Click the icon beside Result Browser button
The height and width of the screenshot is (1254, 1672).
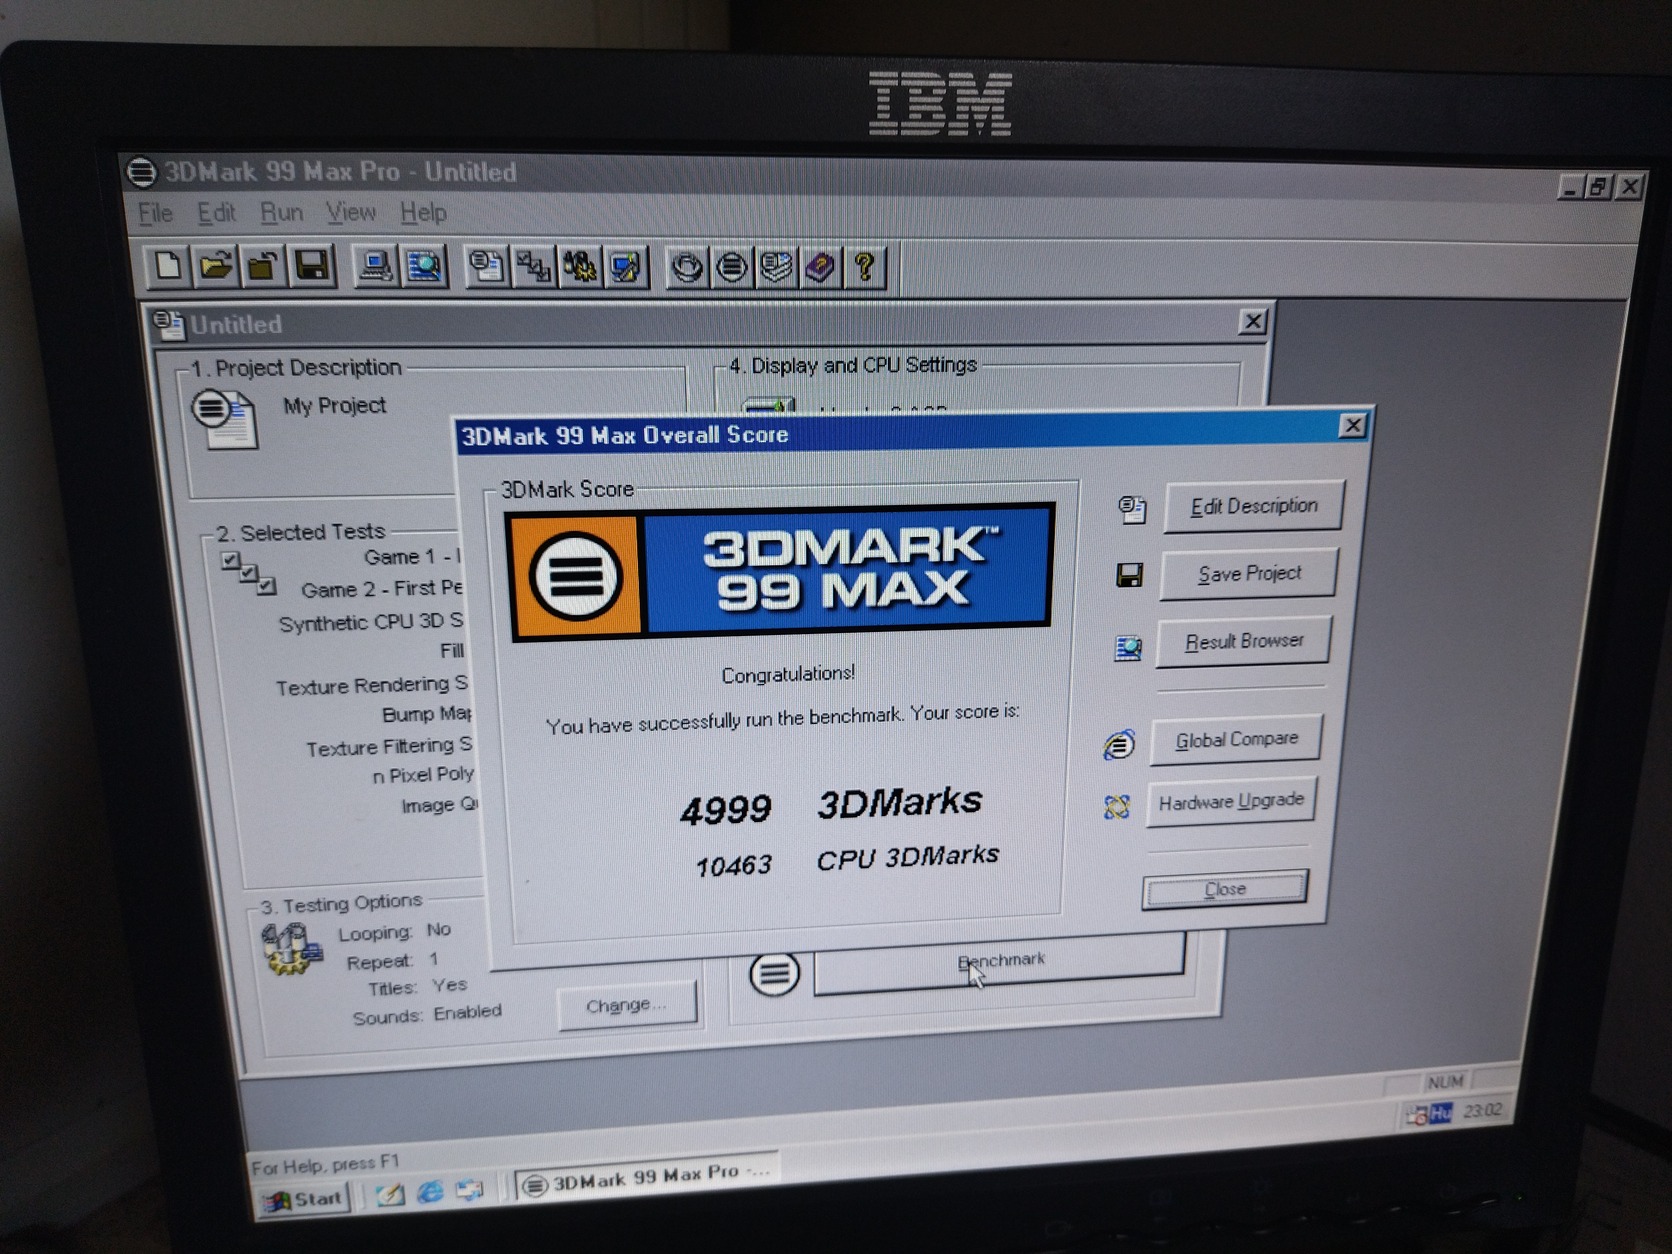(1128, 648)
